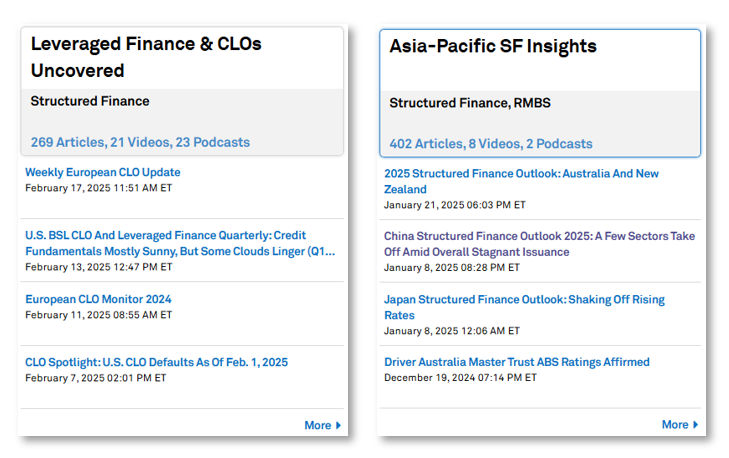Screen dimensions: 729x458
Task: Open Driver Australia Master Trust ABS article
Action: [x=517, y=362]
